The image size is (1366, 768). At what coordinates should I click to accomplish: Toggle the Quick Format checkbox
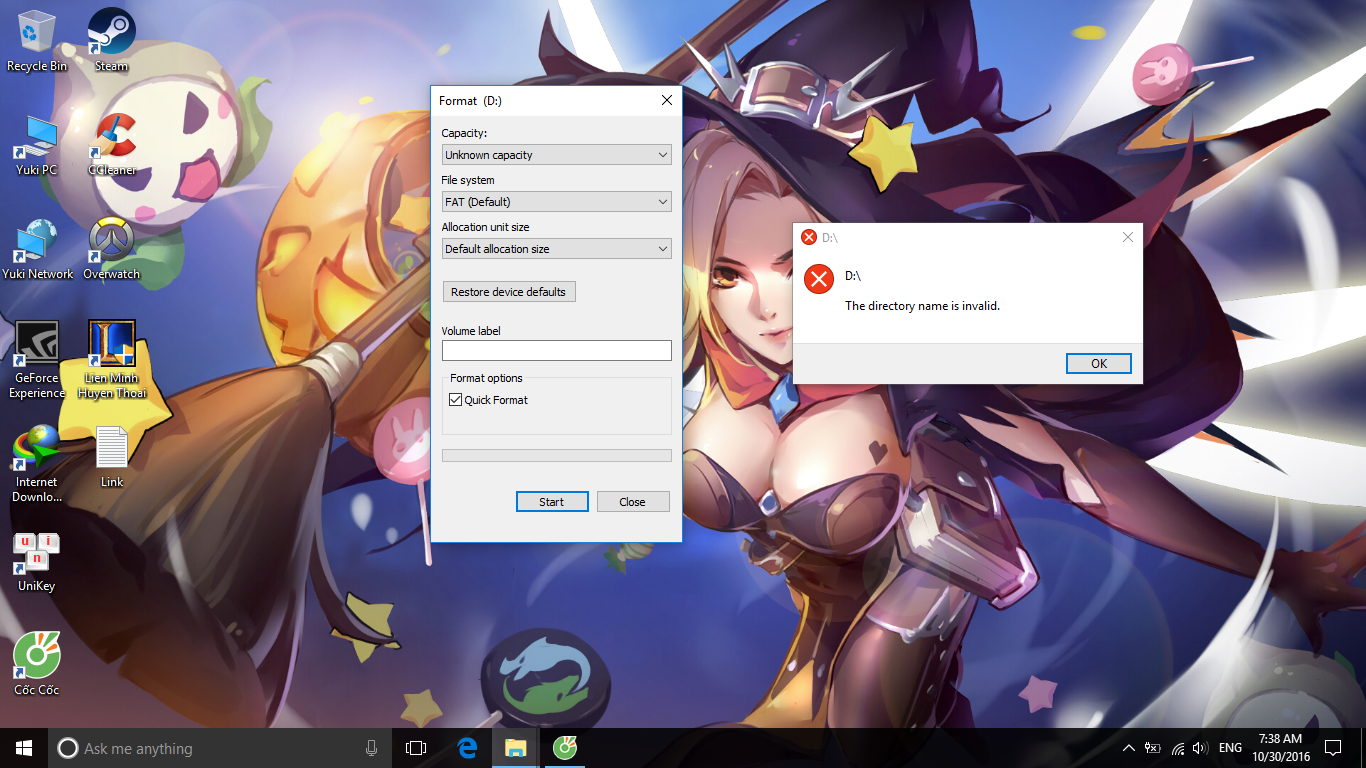(456, 400)
